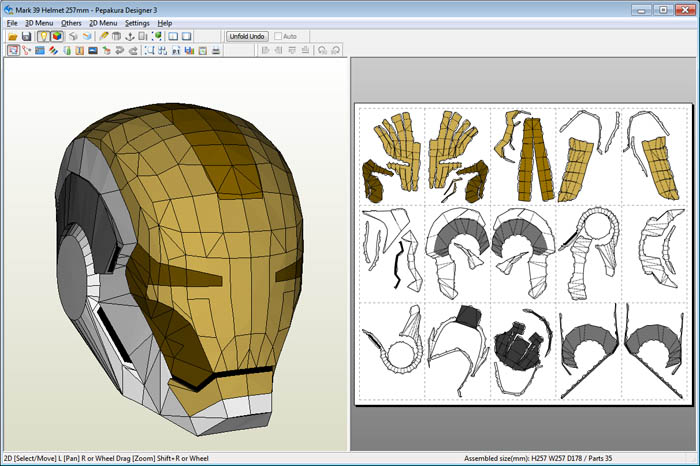700x466 pixels.
Task: Click the green cube with selection corners icon
Action: point(157,37)
